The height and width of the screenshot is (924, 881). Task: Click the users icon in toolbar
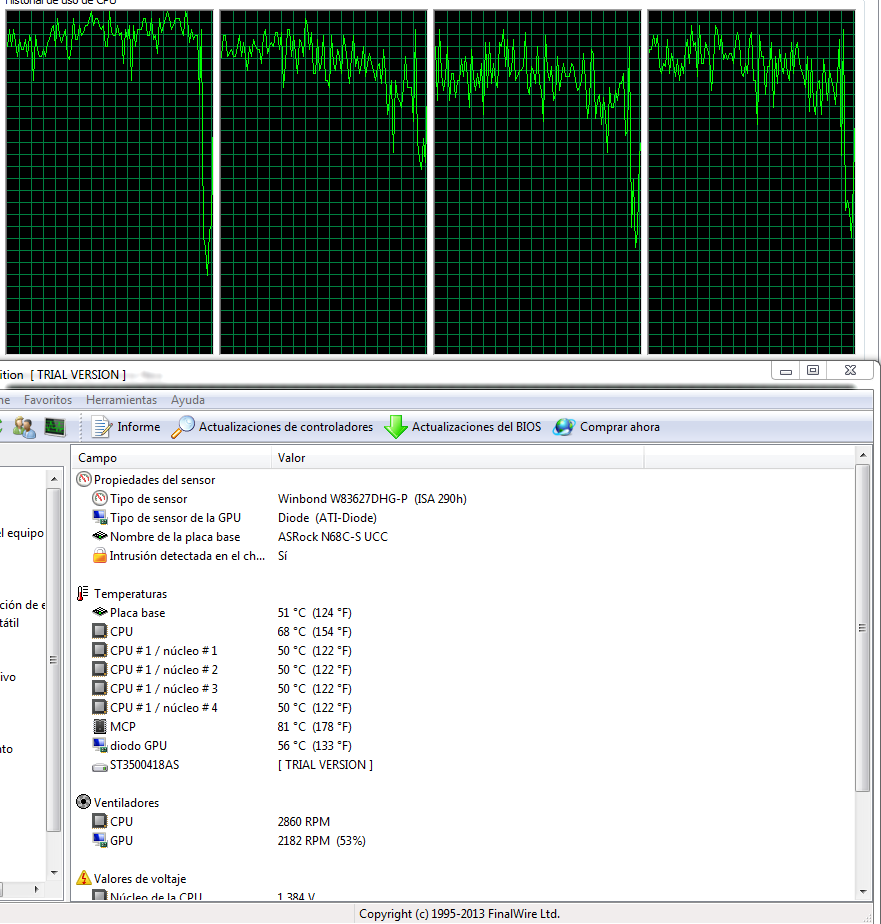24,427
